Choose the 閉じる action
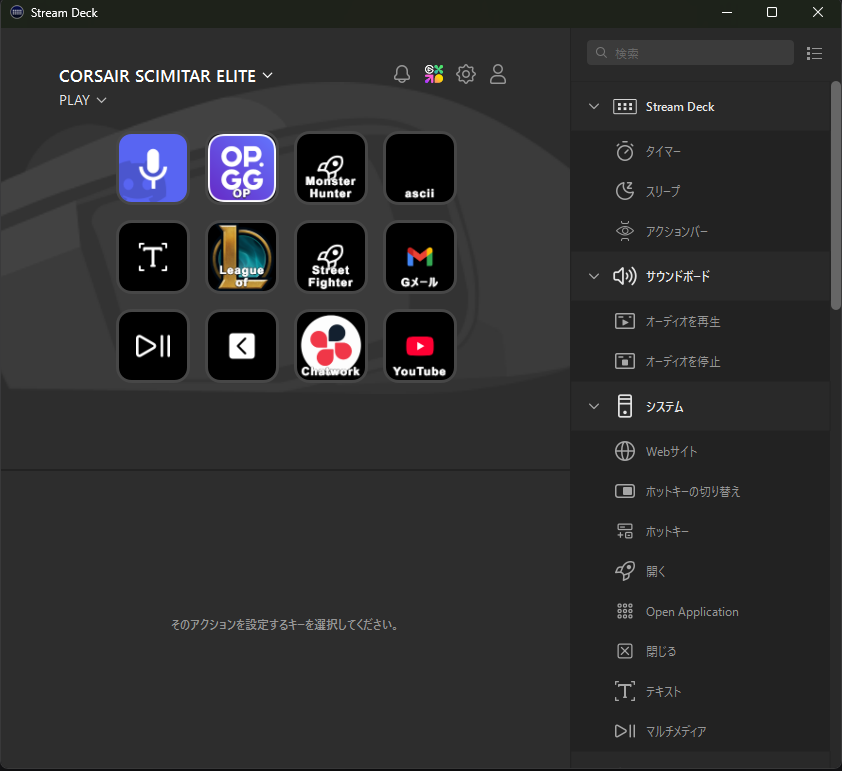 click(700, 651)
